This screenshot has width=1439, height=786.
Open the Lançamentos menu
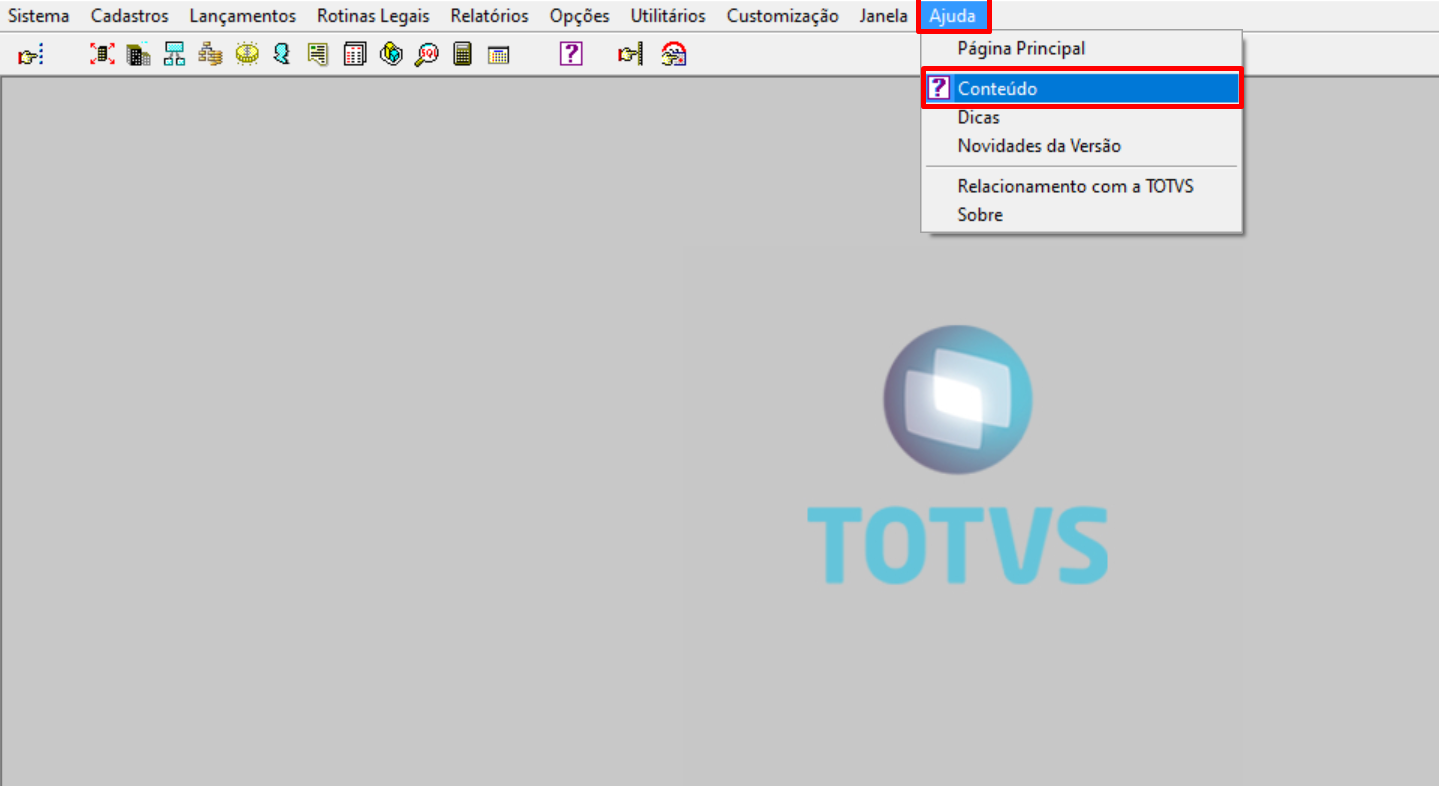pyautogui.click(x=243, y=16)
